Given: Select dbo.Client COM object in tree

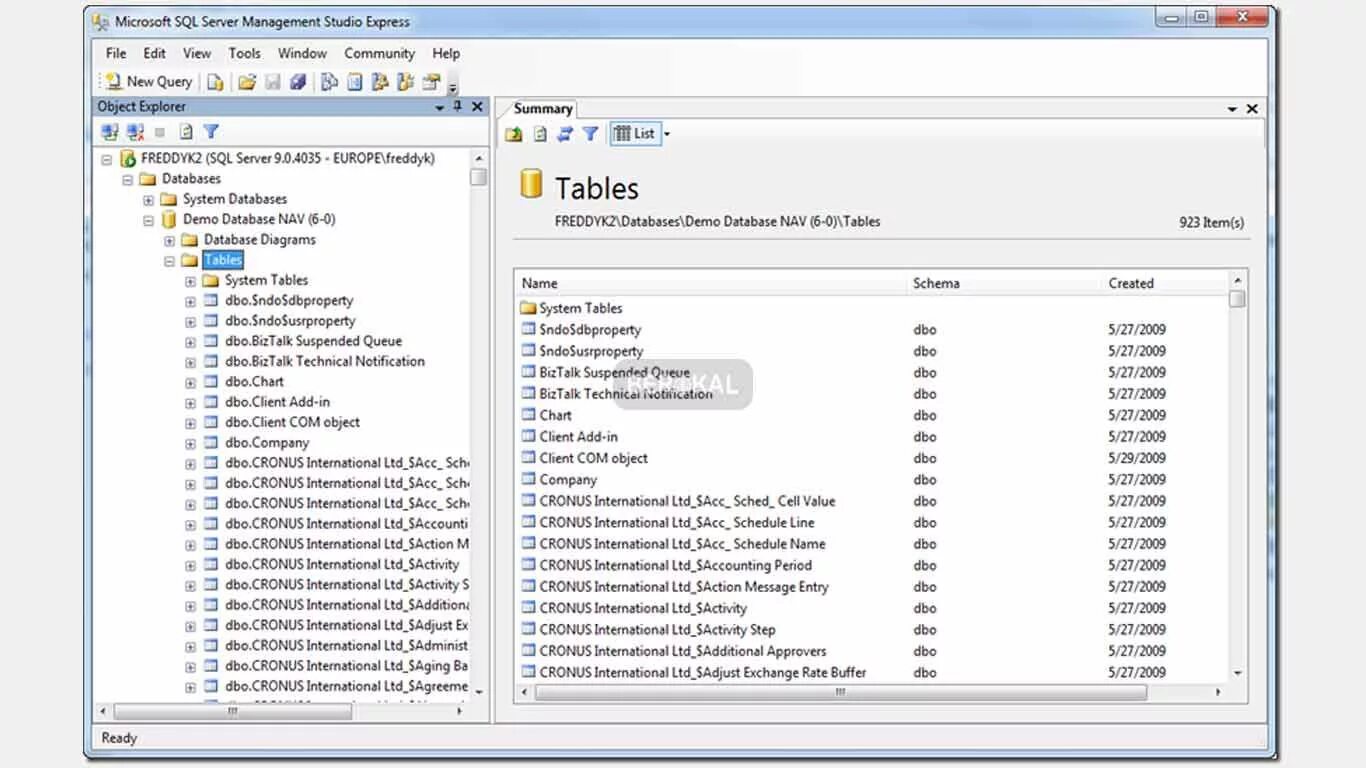Looking at the screenshot, I should [292, 422].
